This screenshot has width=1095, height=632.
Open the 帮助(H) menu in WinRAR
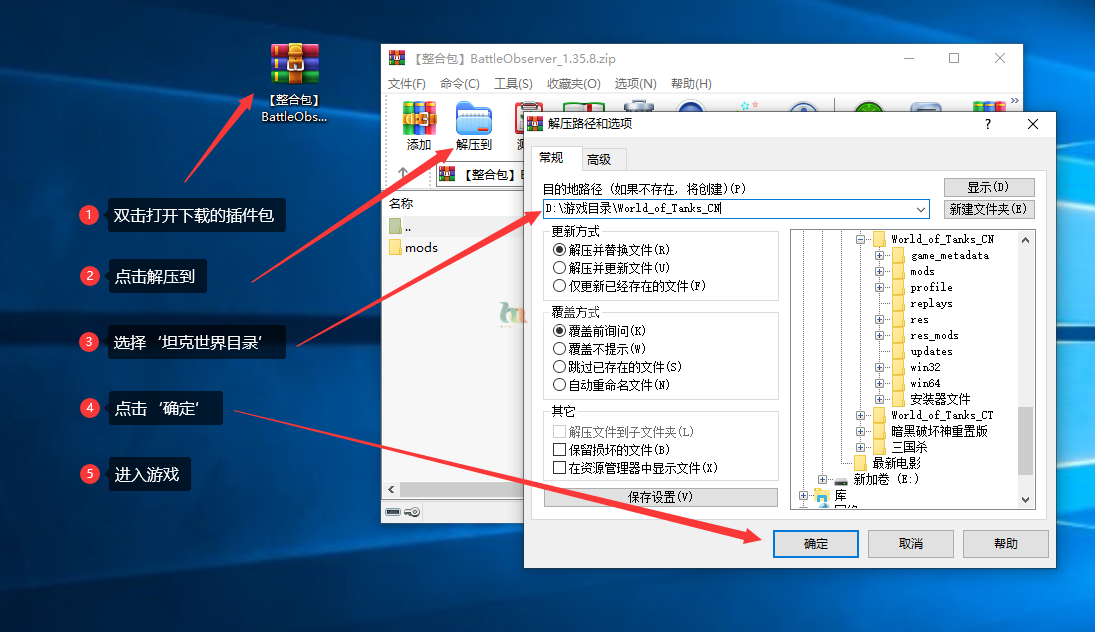click(x=691, y=84)
